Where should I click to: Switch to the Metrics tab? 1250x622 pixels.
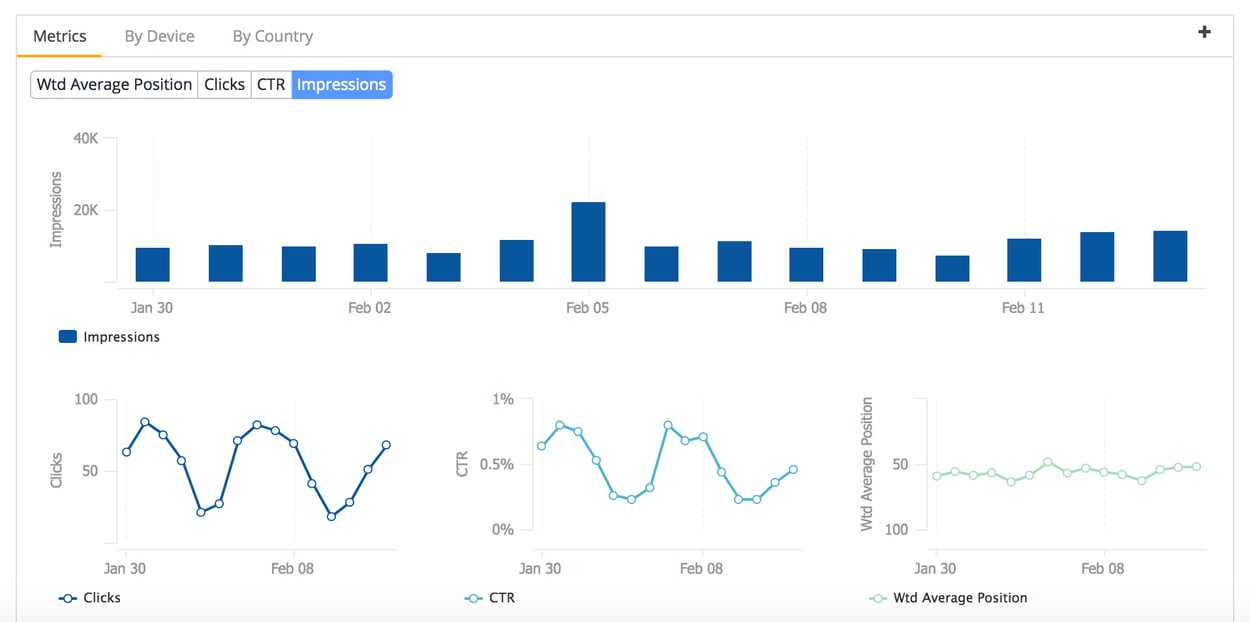pos(60,36)
